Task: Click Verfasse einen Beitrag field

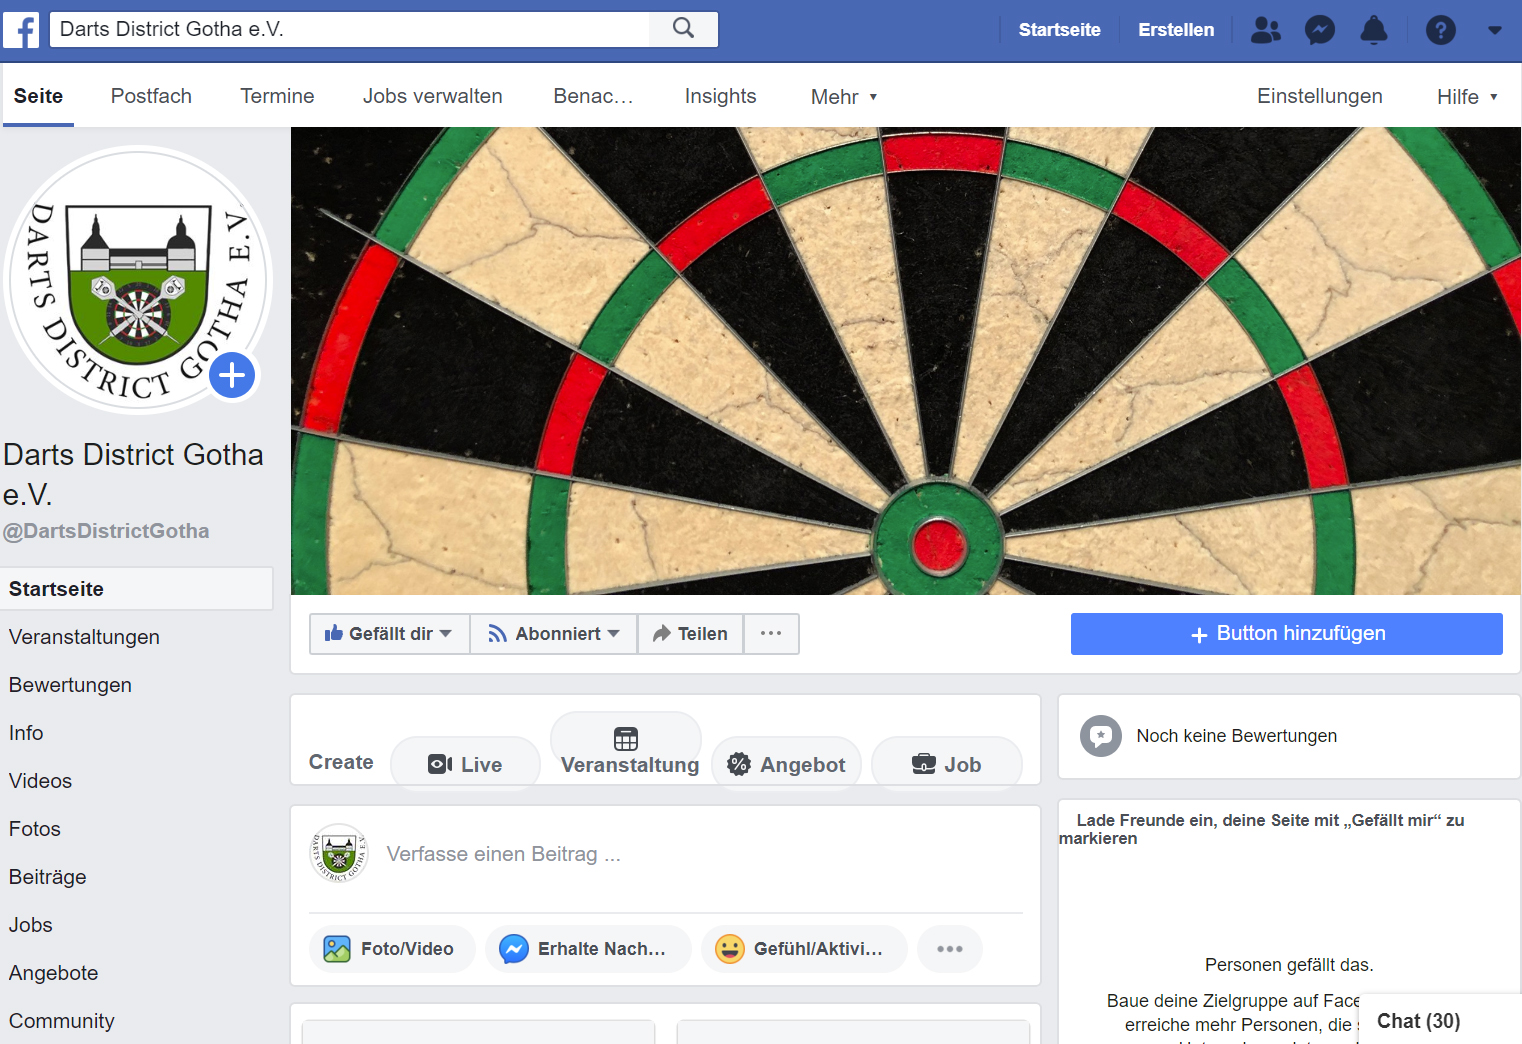Action: (503, 854)
